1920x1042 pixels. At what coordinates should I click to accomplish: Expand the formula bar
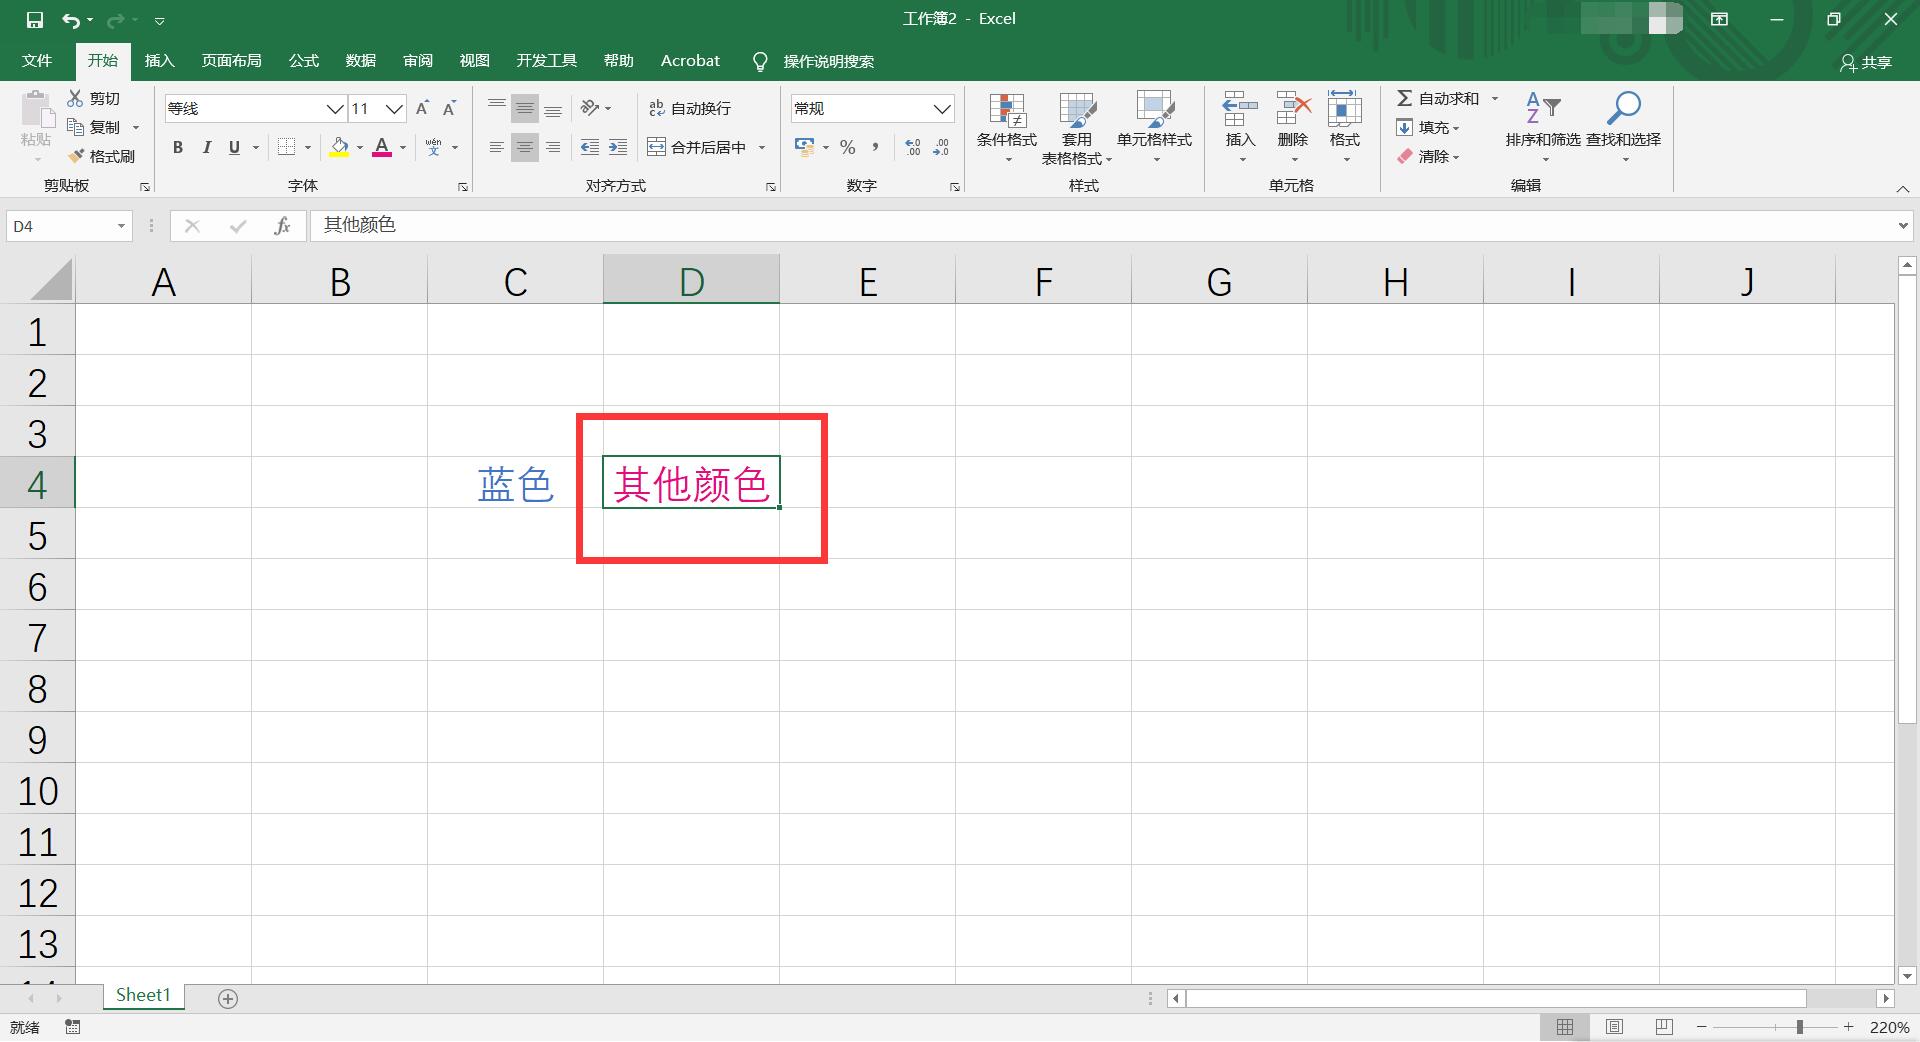[1903, 226]
